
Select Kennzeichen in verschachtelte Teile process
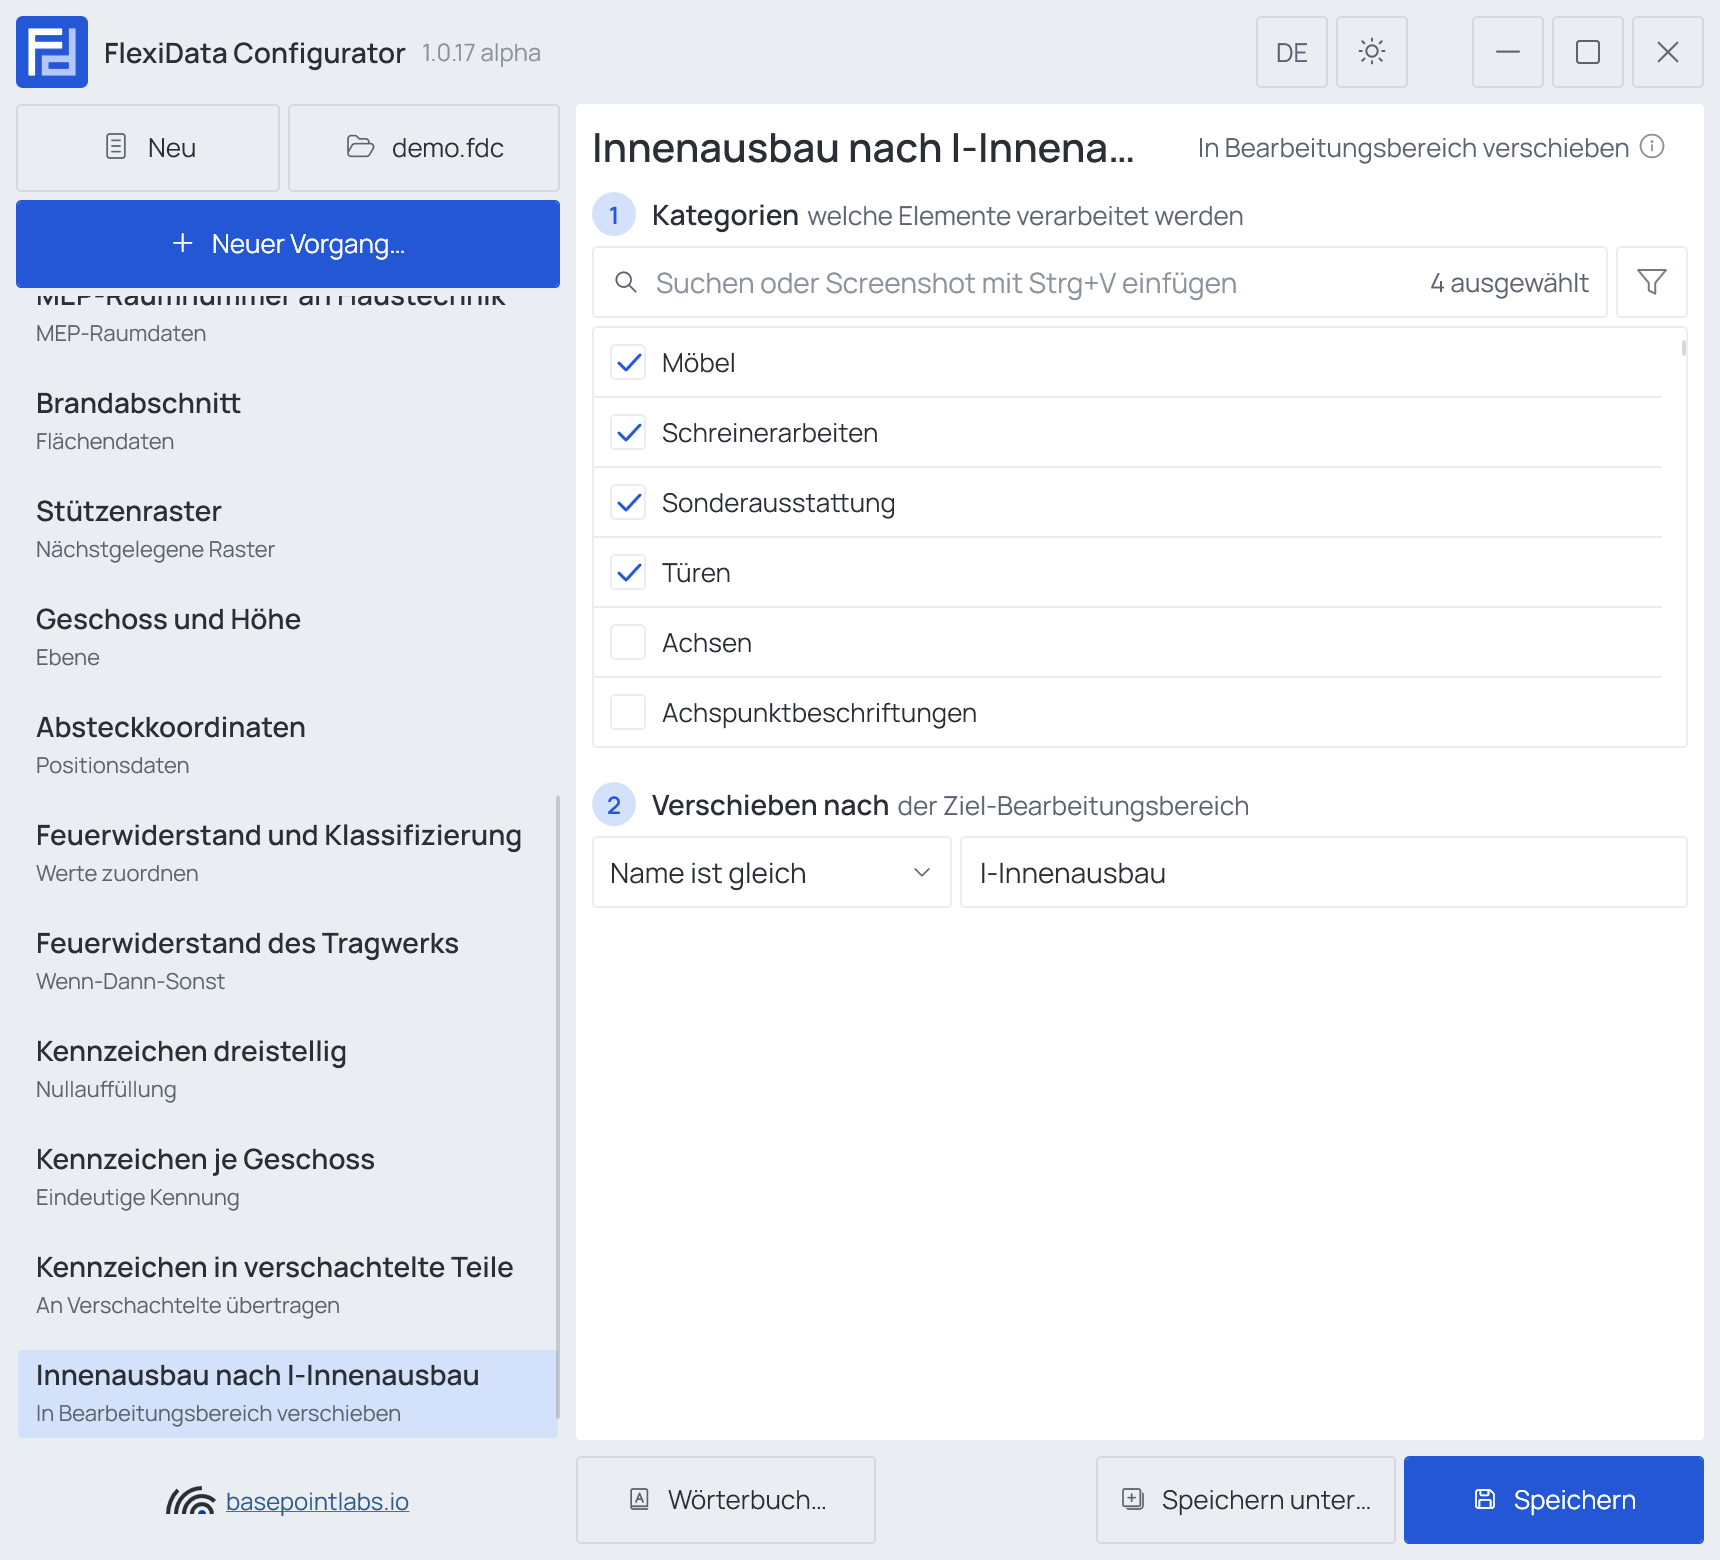pyautogui.click(x=286, y=1284)
